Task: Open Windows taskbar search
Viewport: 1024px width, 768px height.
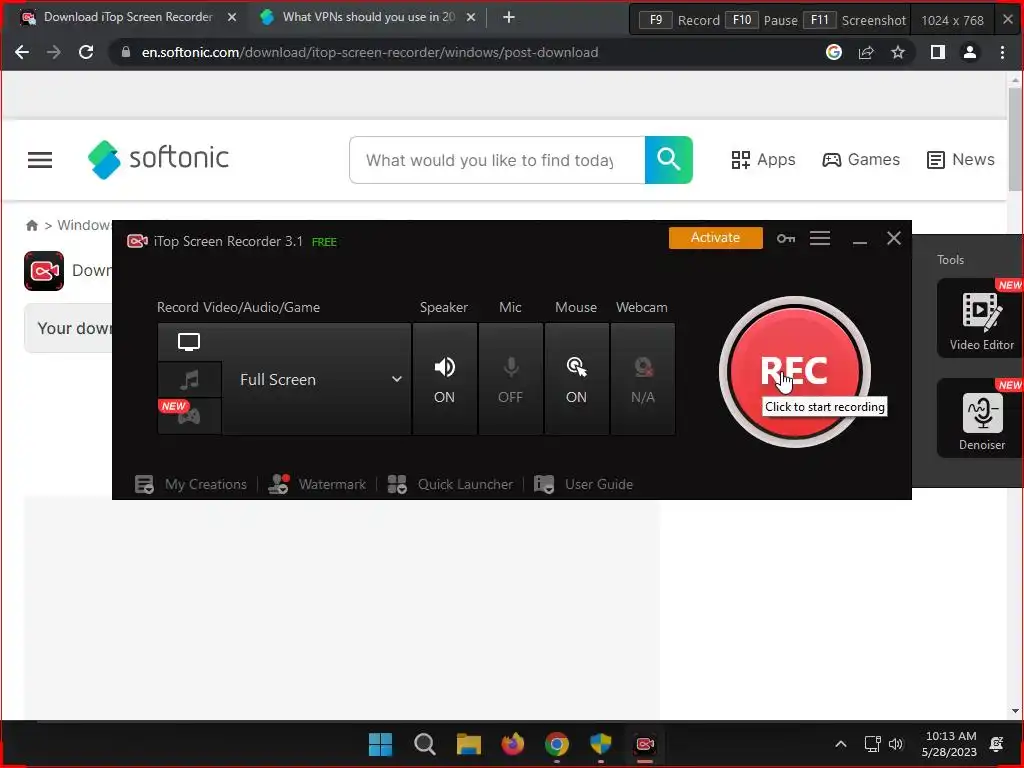Action: 424,744
